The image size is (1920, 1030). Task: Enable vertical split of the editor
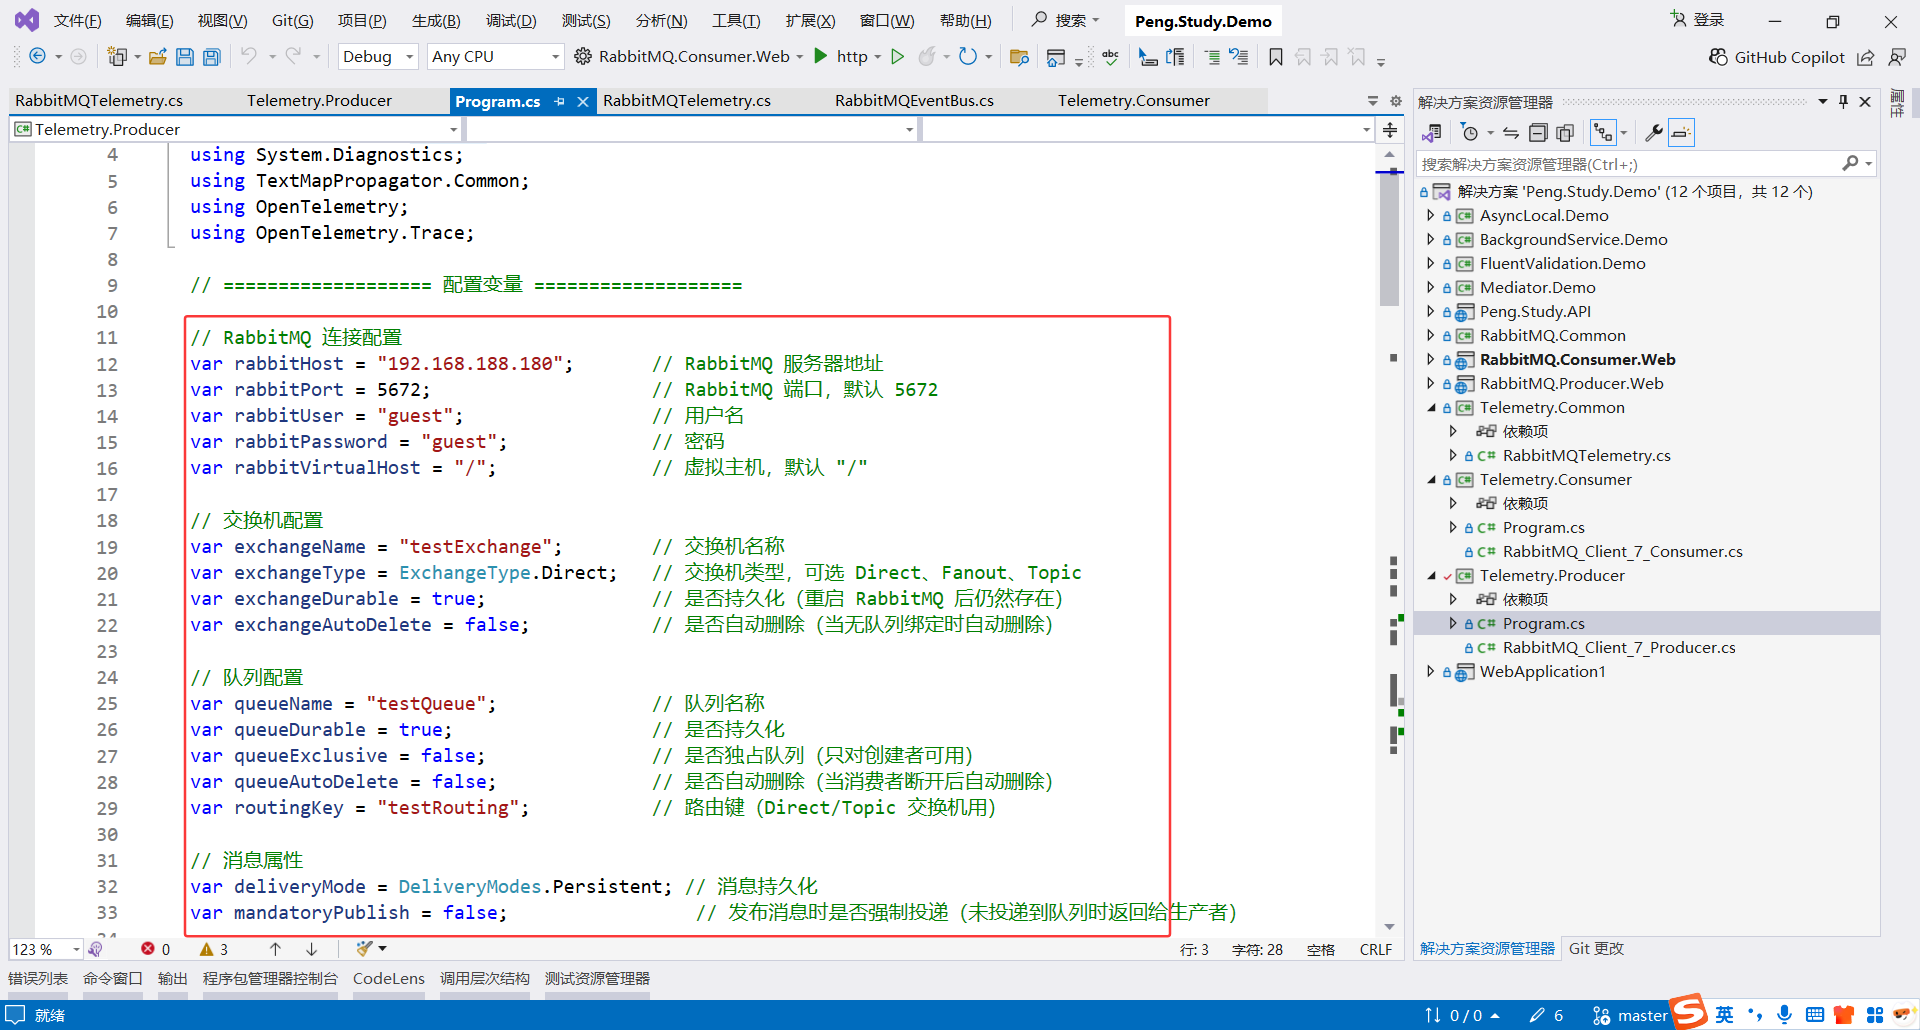coord(1389,129)
